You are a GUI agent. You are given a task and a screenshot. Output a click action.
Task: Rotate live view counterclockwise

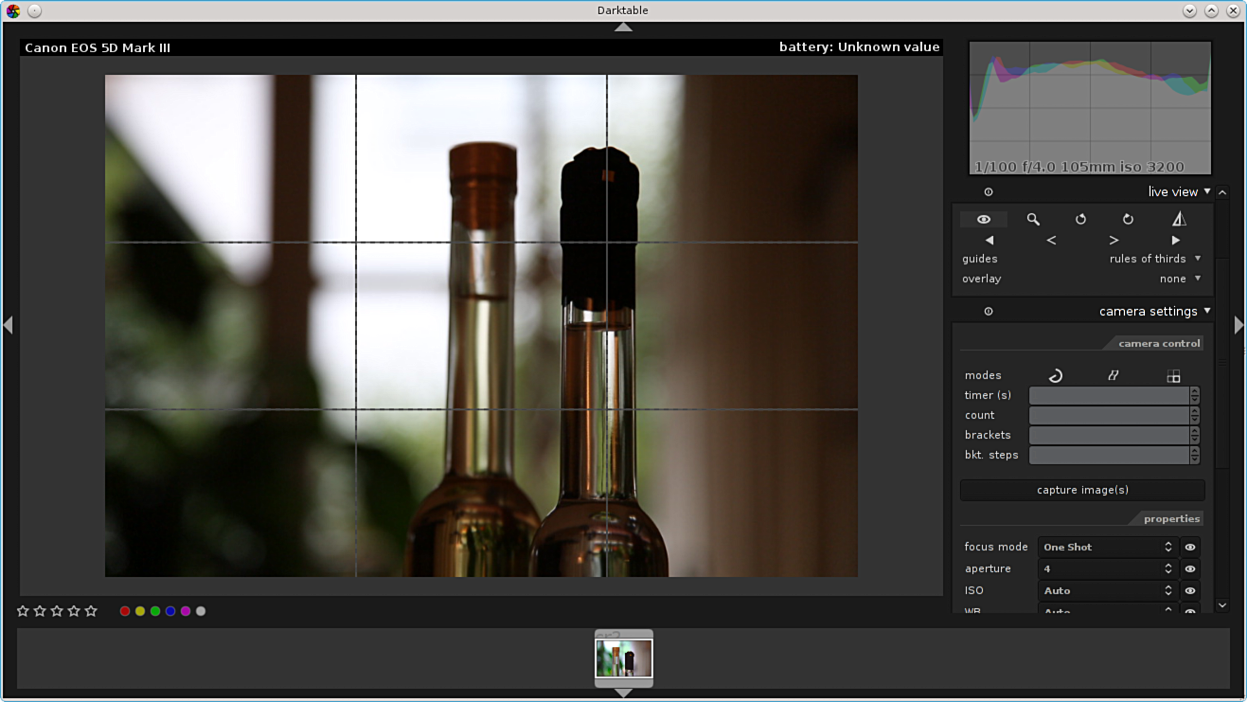pos(1080,219)
